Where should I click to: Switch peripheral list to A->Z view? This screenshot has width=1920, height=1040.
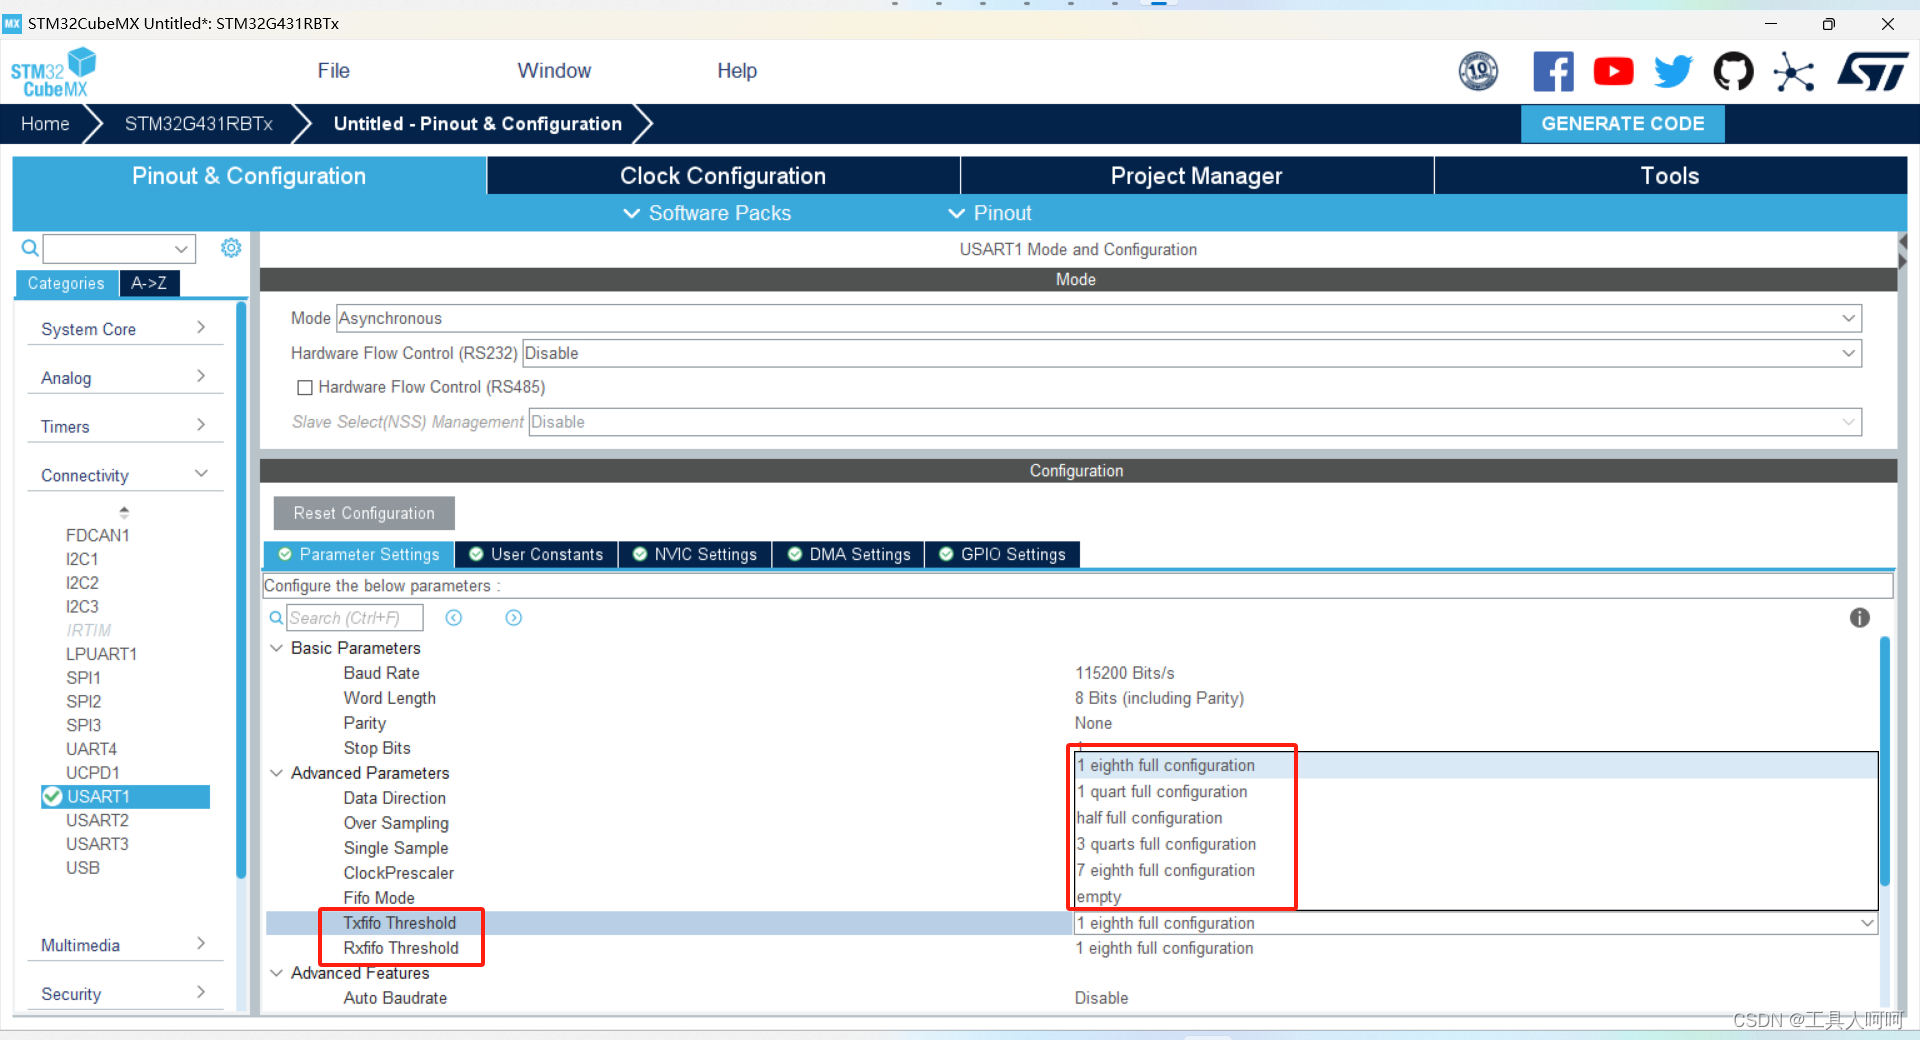(x=149, y=283)
